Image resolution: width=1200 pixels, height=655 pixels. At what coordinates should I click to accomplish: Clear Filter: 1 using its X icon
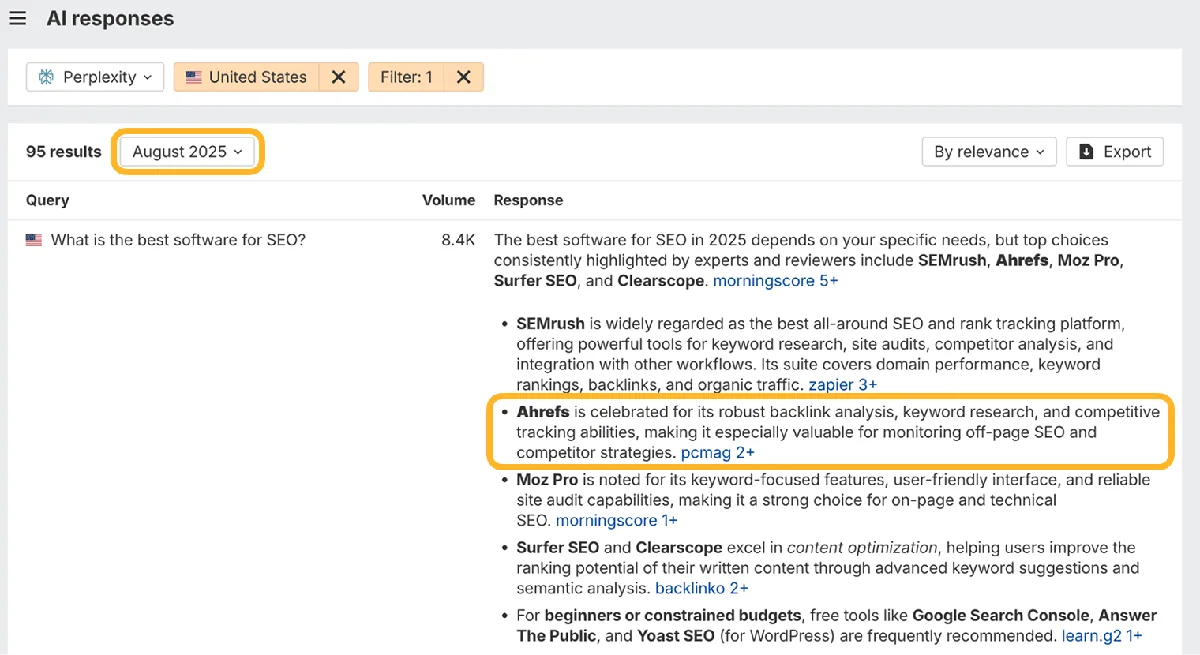pyautogui.click(x=464, y=77)
